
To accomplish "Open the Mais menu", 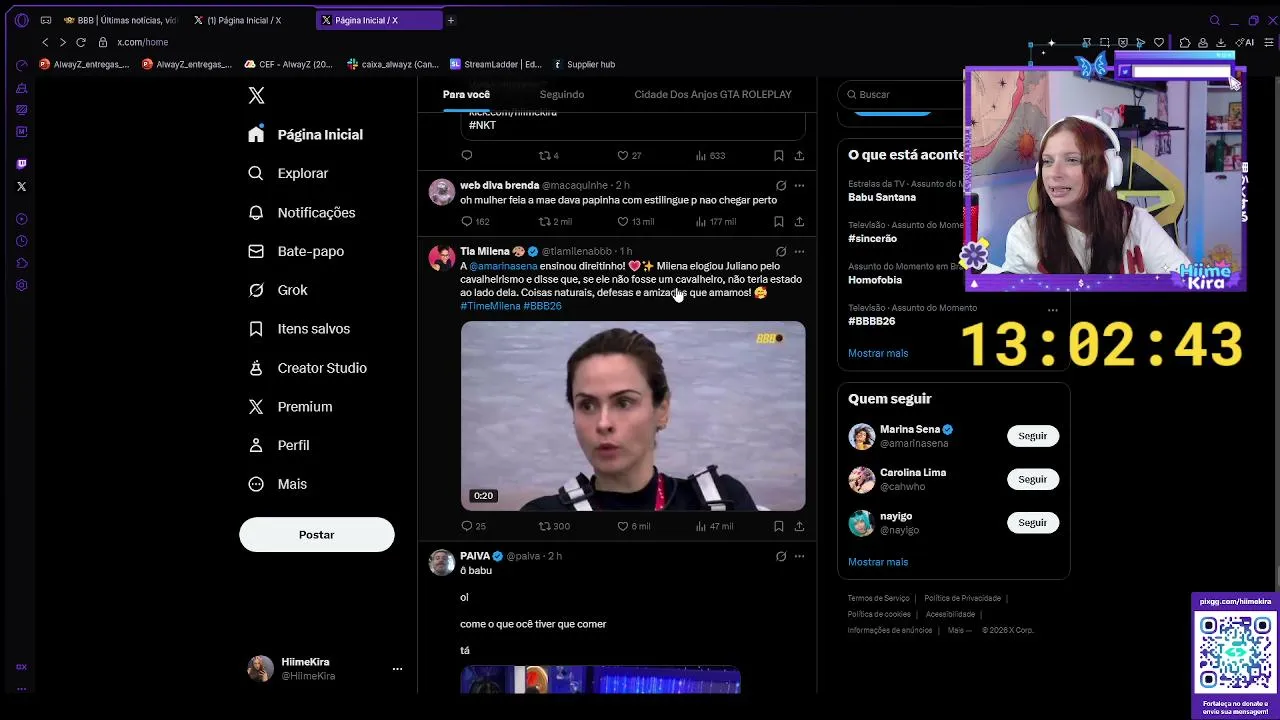I will coord(278,484).
